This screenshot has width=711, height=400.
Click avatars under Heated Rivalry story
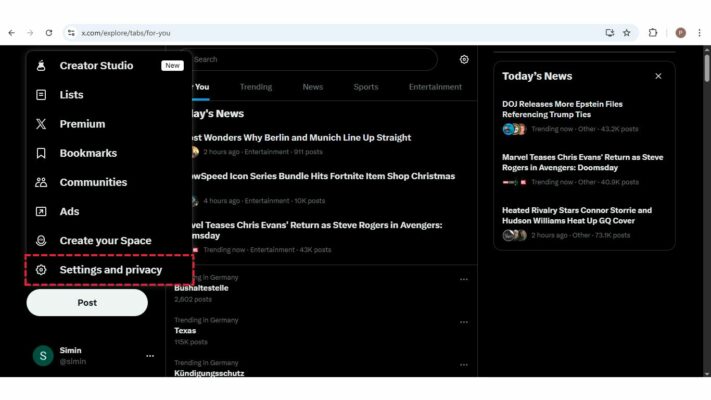click(514, 235)
